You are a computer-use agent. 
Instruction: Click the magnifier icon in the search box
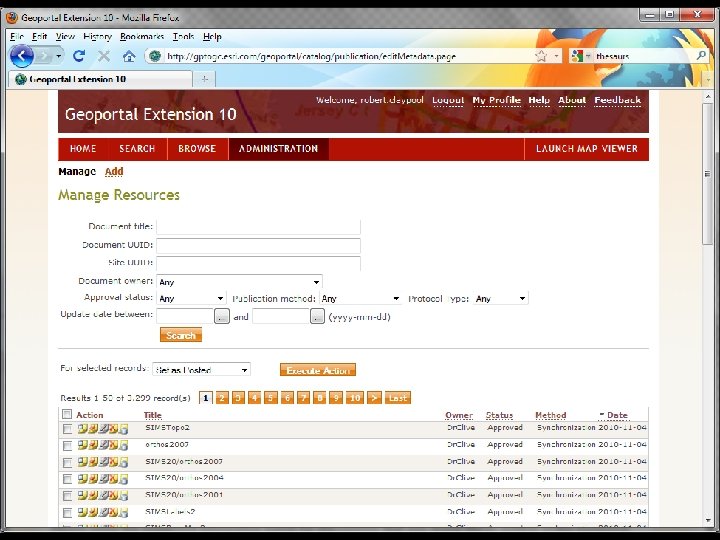[701, 56]
